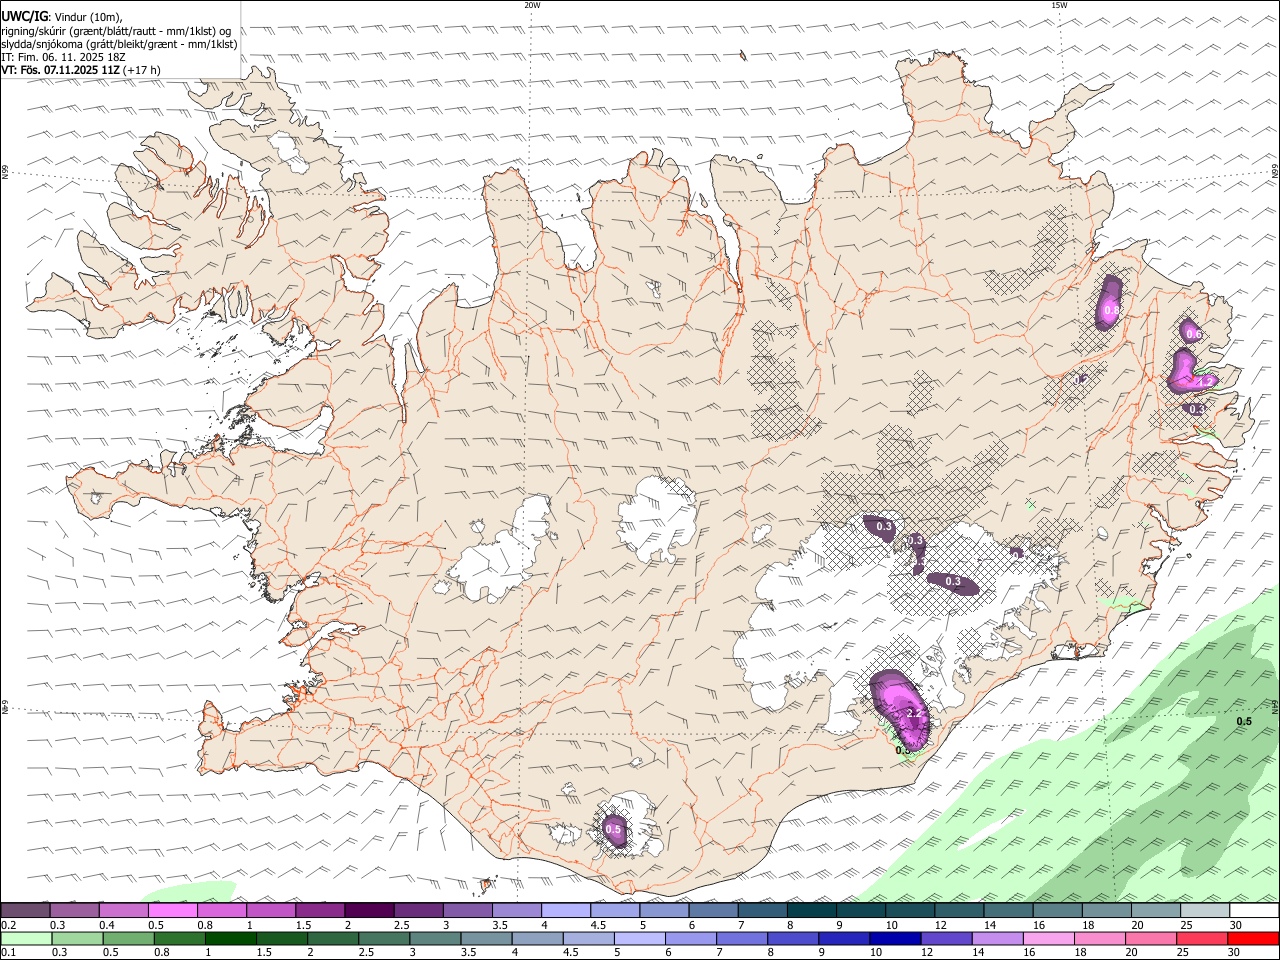Click darkest purple 2 swatch in top legend
Viewport: 1280px width, 960px height.
click(x=369, y=911)
